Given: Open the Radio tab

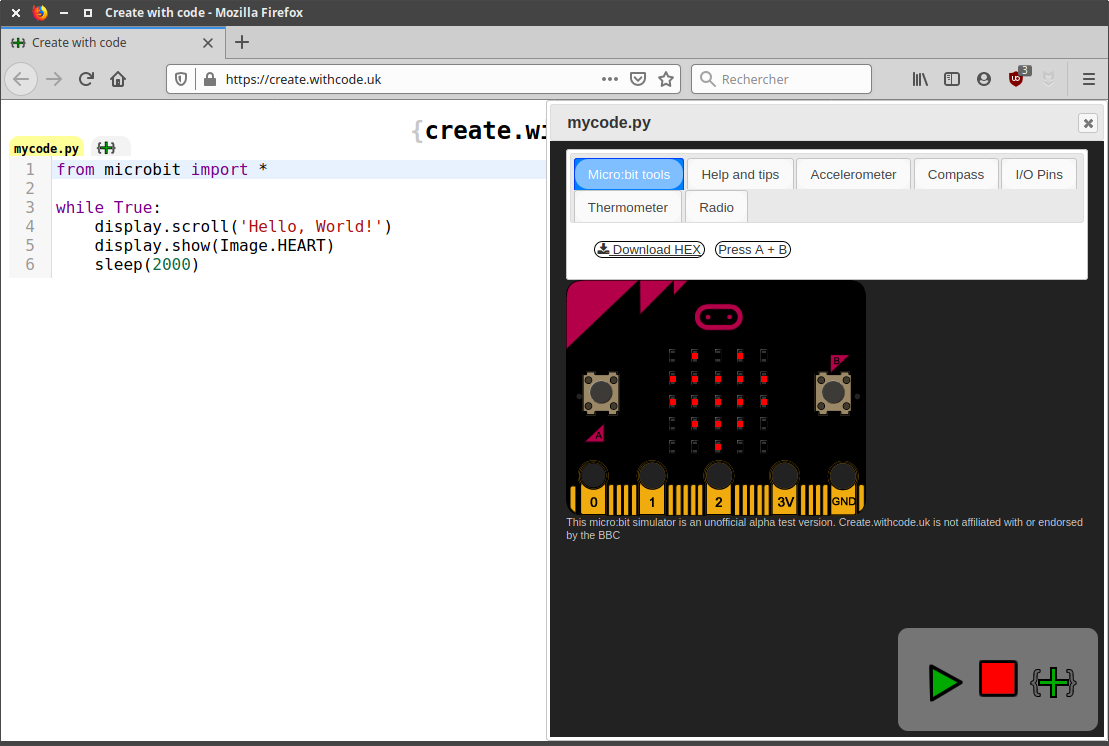Looking at the screenshot, I should click(716, 207).
